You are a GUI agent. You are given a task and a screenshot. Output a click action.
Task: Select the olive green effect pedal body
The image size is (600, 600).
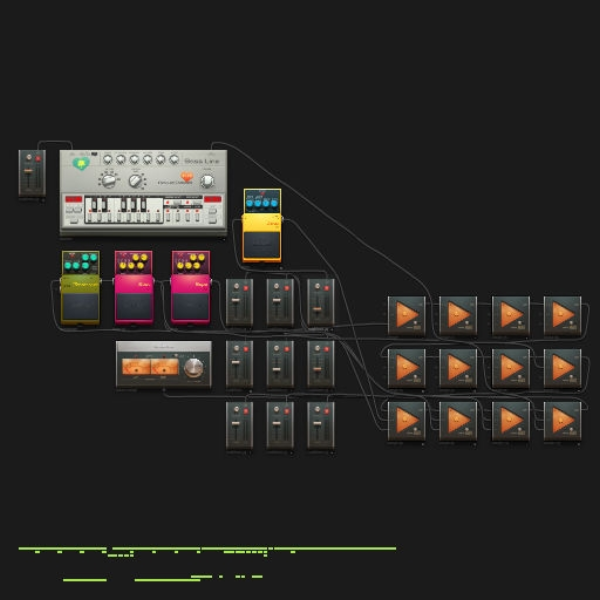[80, 288]
